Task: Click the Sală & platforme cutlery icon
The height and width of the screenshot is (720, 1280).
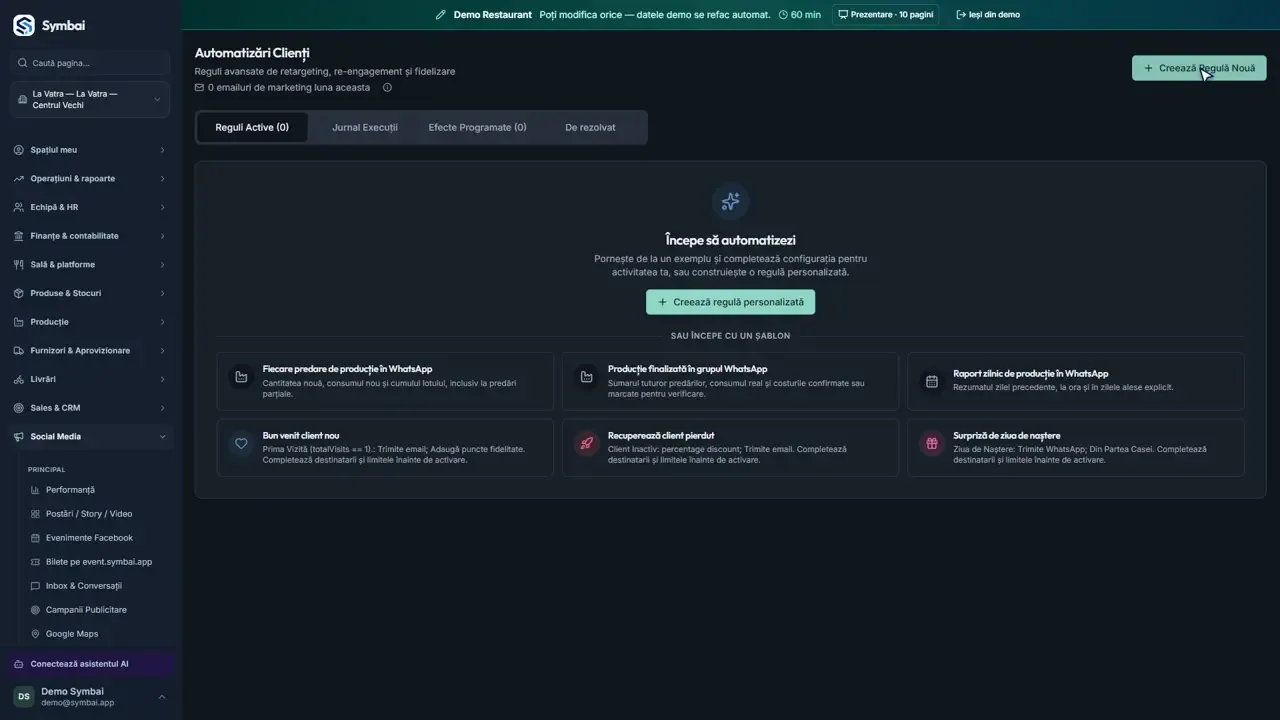Action: point(19,265)
